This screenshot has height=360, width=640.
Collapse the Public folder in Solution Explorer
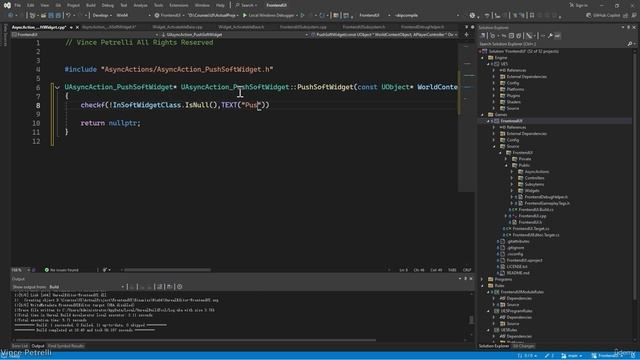point(506,165)
